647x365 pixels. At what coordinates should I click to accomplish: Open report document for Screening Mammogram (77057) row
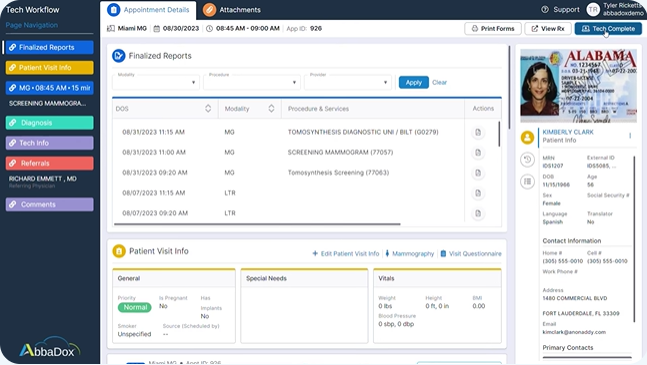coord(478,153)
